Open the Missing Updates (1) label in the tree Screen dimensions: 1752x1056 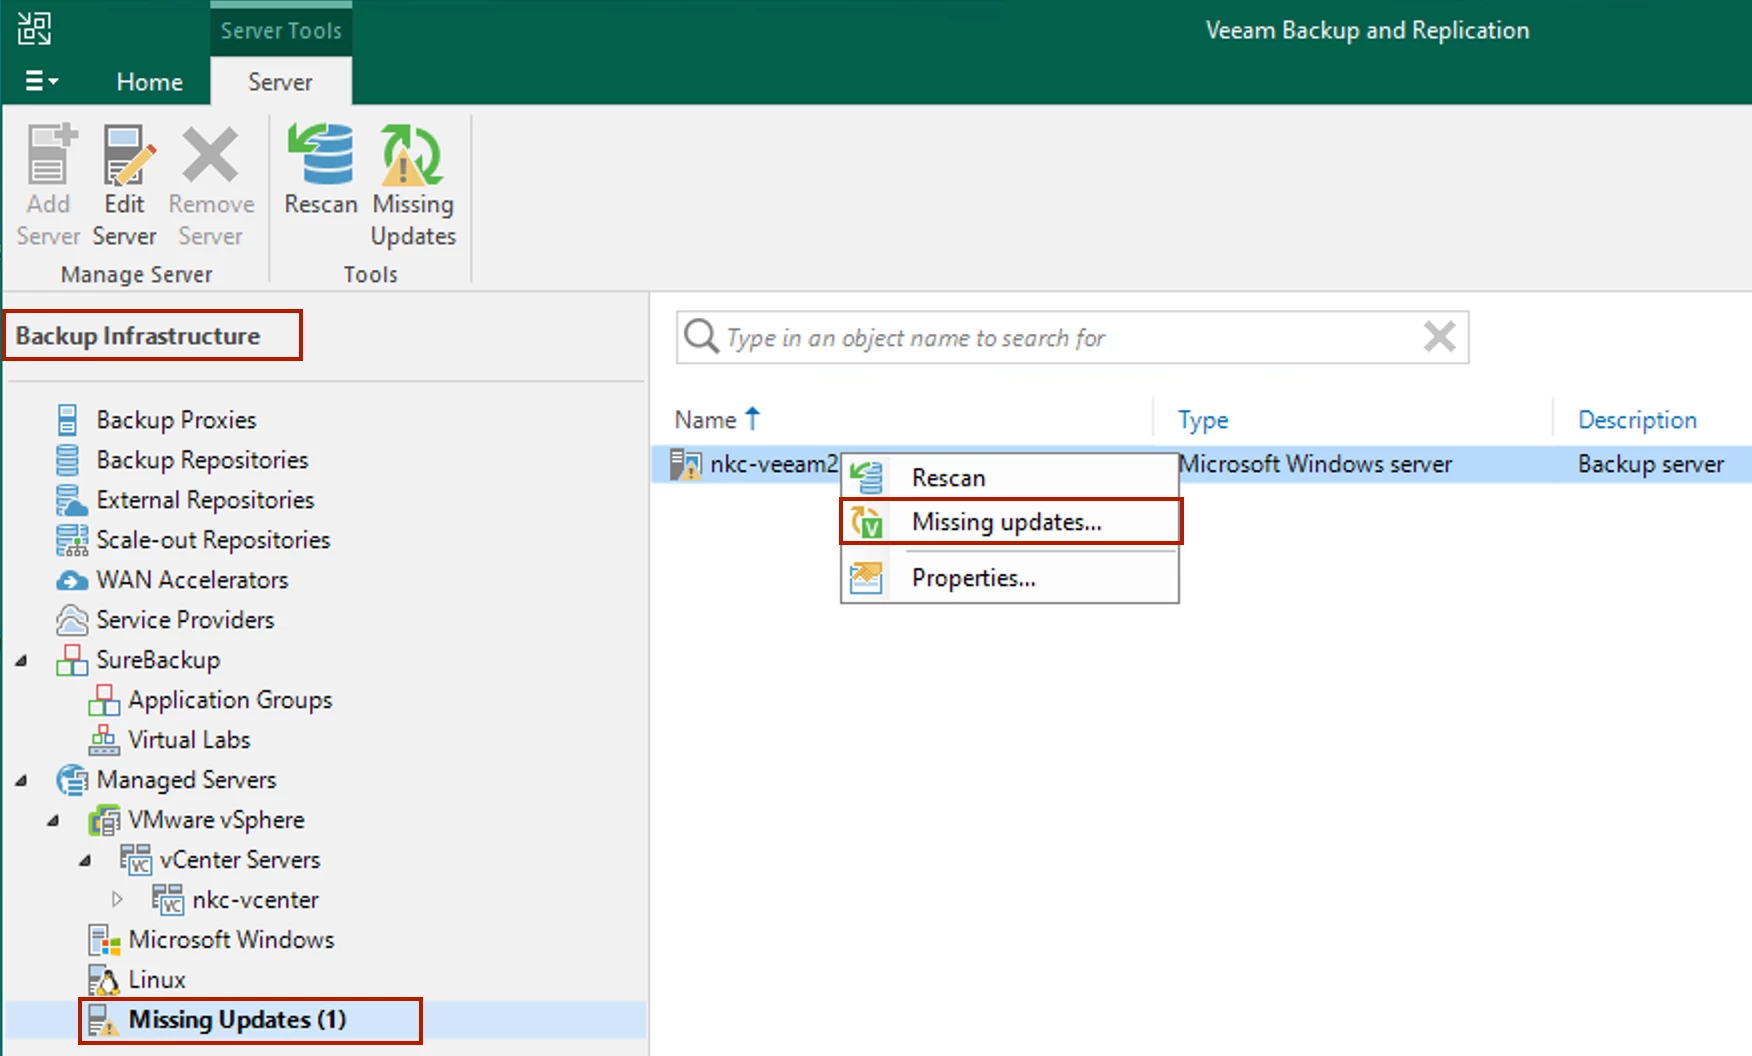click(237, 1020)
